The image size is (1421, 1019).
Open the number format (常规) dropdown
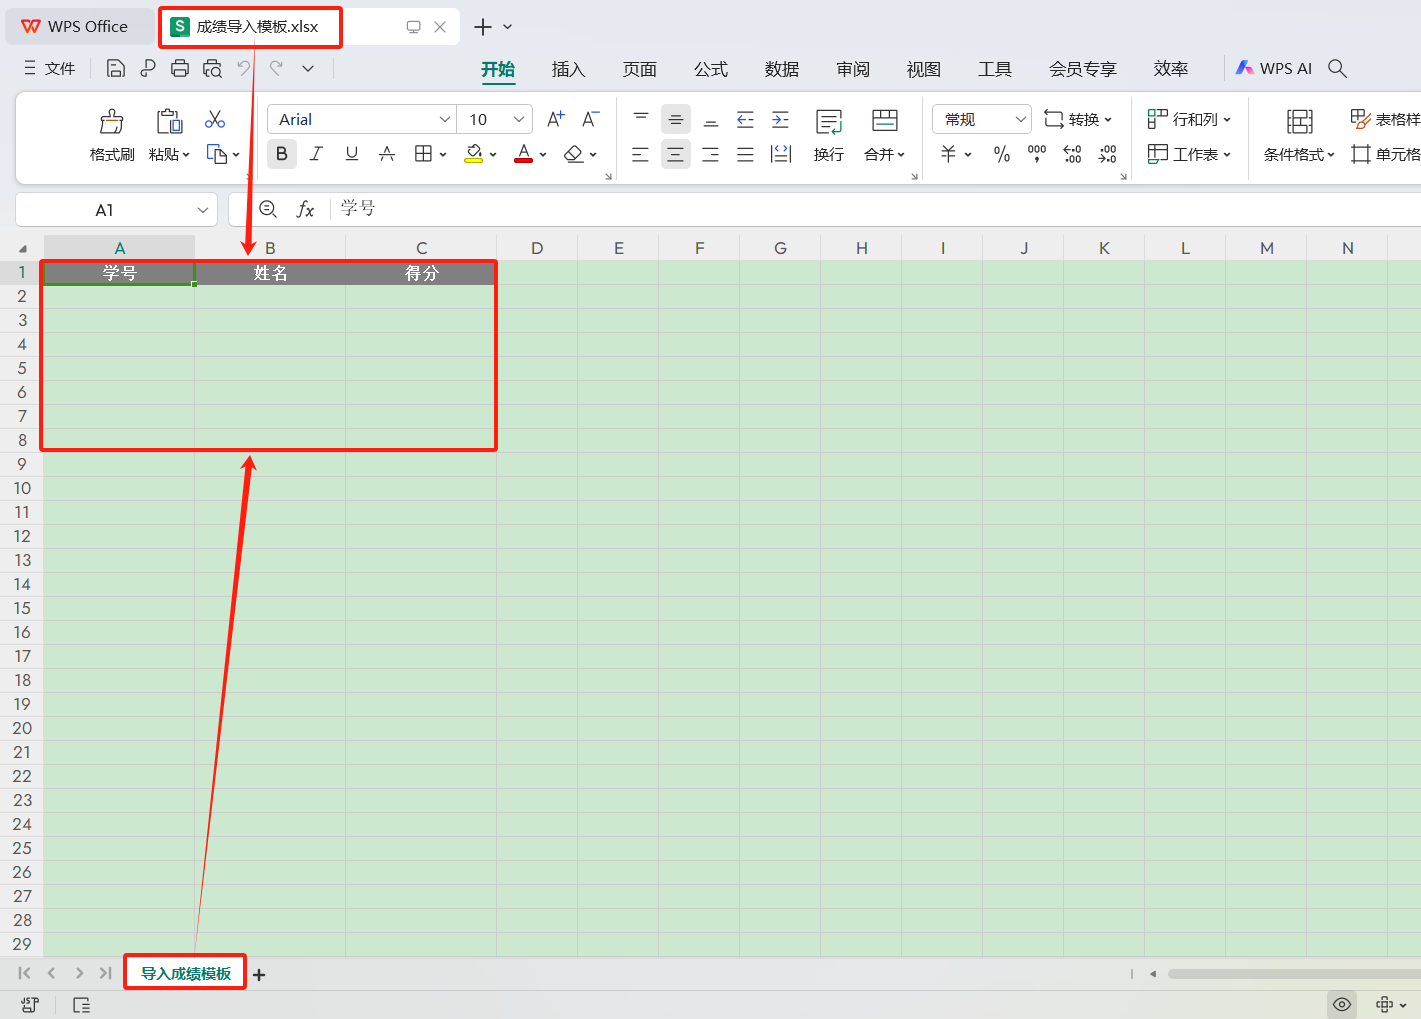[1020, 119]
